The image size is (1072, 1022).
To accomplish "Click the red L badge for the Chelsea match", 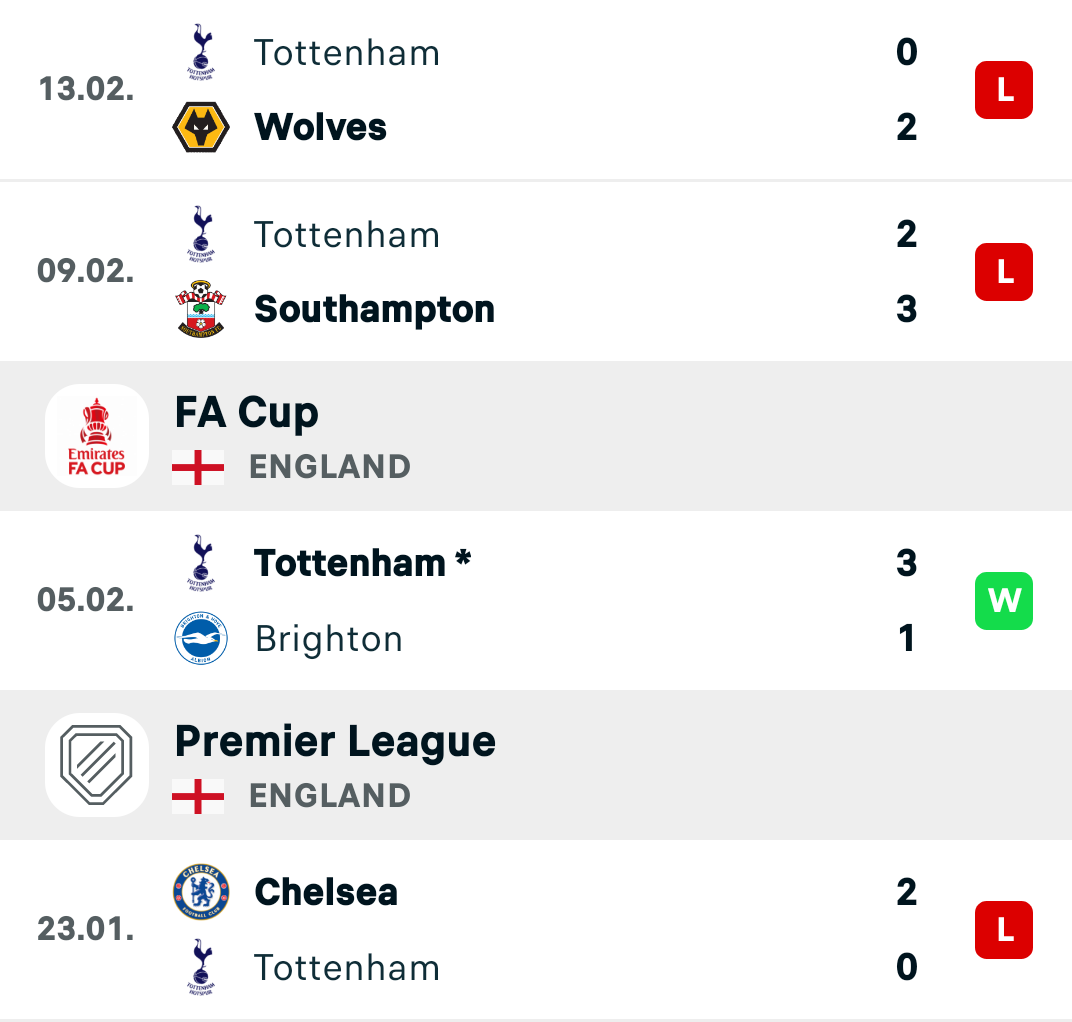I will [1004, 930].
